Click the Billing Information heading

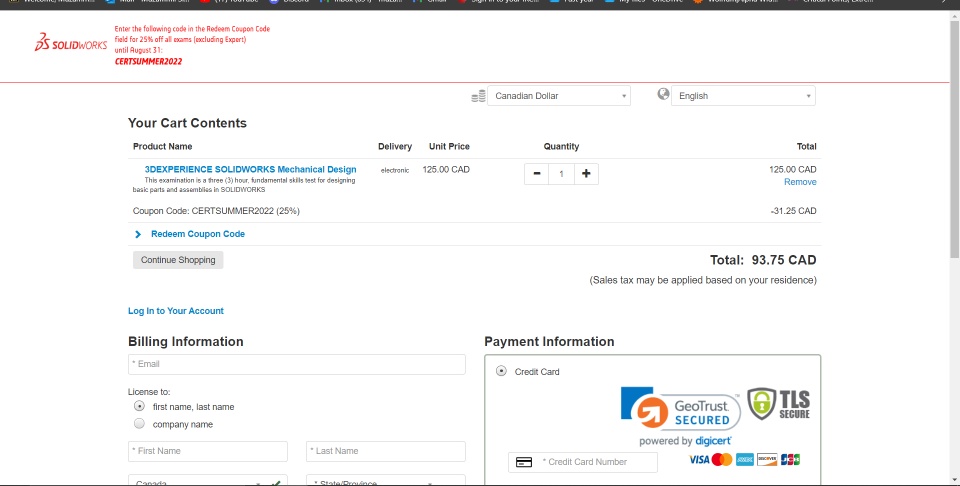coord(186,342)
